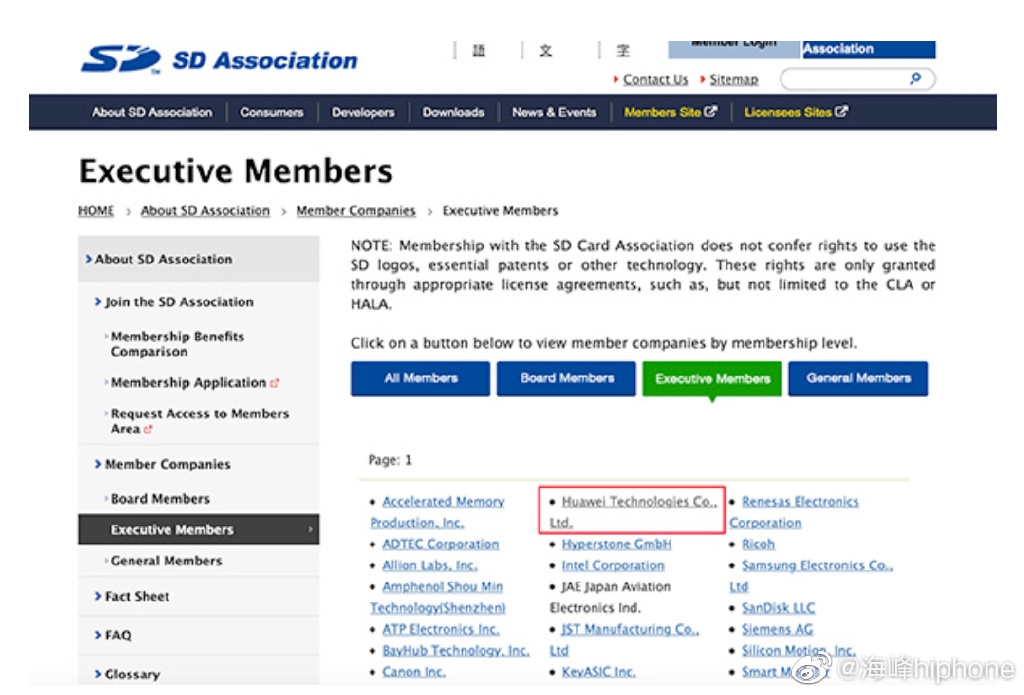Open Renesas Electronics Corporation link
Screen dimensions: 1024x695
point(793,512)
